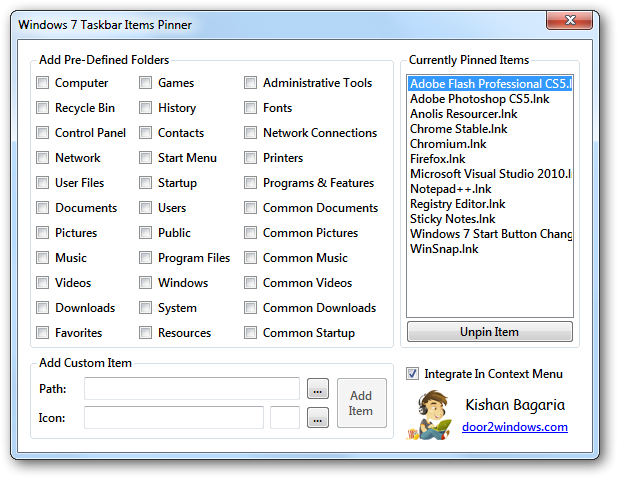Browse for a custom icon file
618x478 pixels.
[318, 418]
